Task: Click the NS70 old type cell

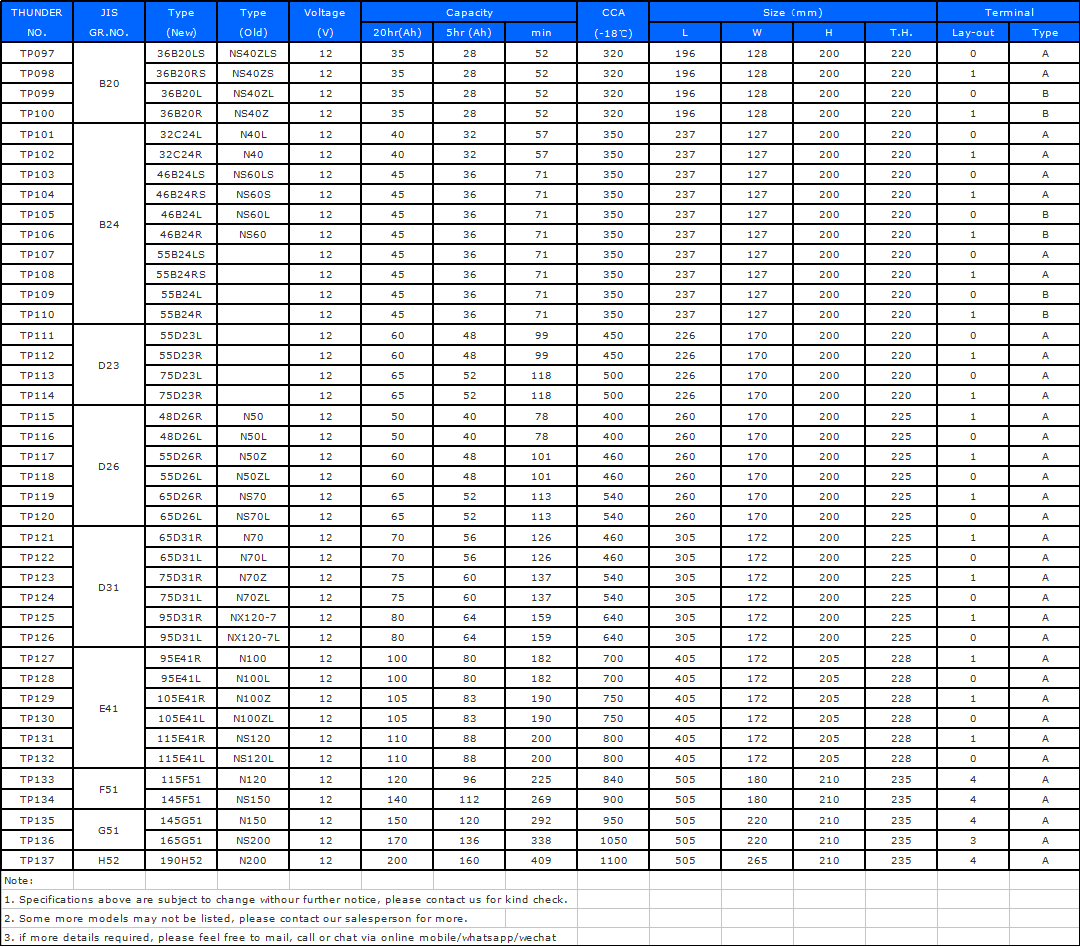Action: tap(253, 497)
